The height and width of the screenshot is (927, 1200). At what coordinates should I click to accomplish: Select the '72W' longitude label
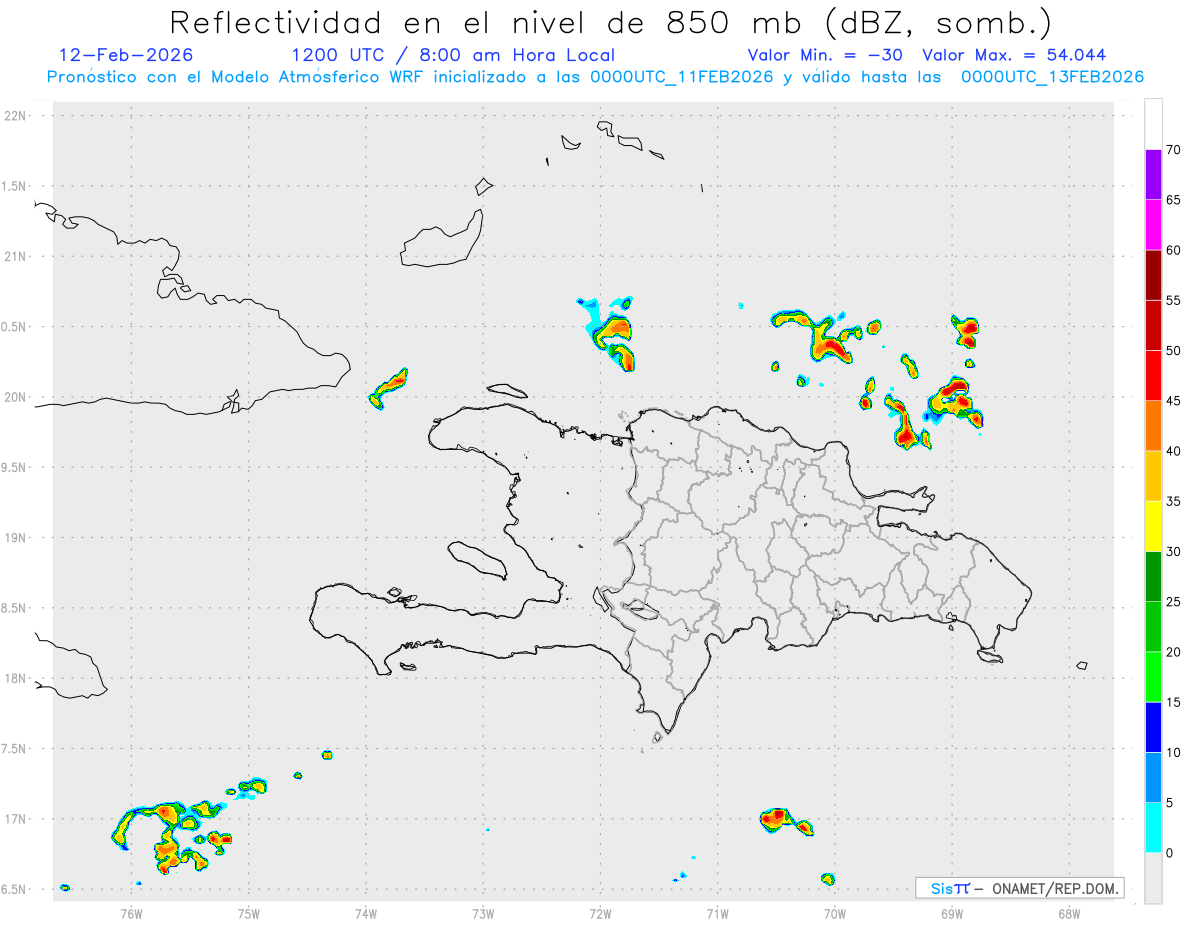(x=600, y=913)
